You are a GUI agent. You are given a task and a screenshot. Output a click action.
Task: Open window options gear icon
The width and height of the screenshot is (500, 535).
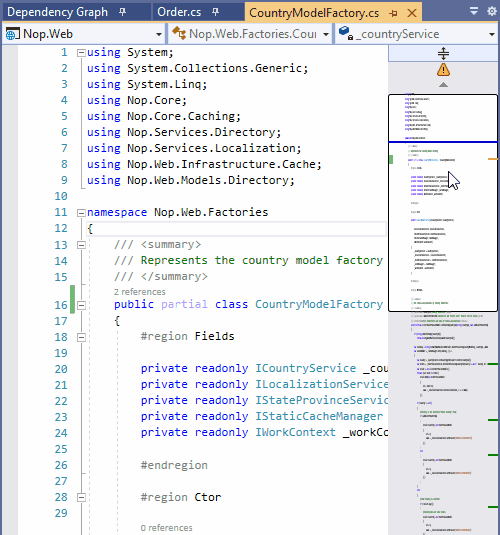pos(492,11)
